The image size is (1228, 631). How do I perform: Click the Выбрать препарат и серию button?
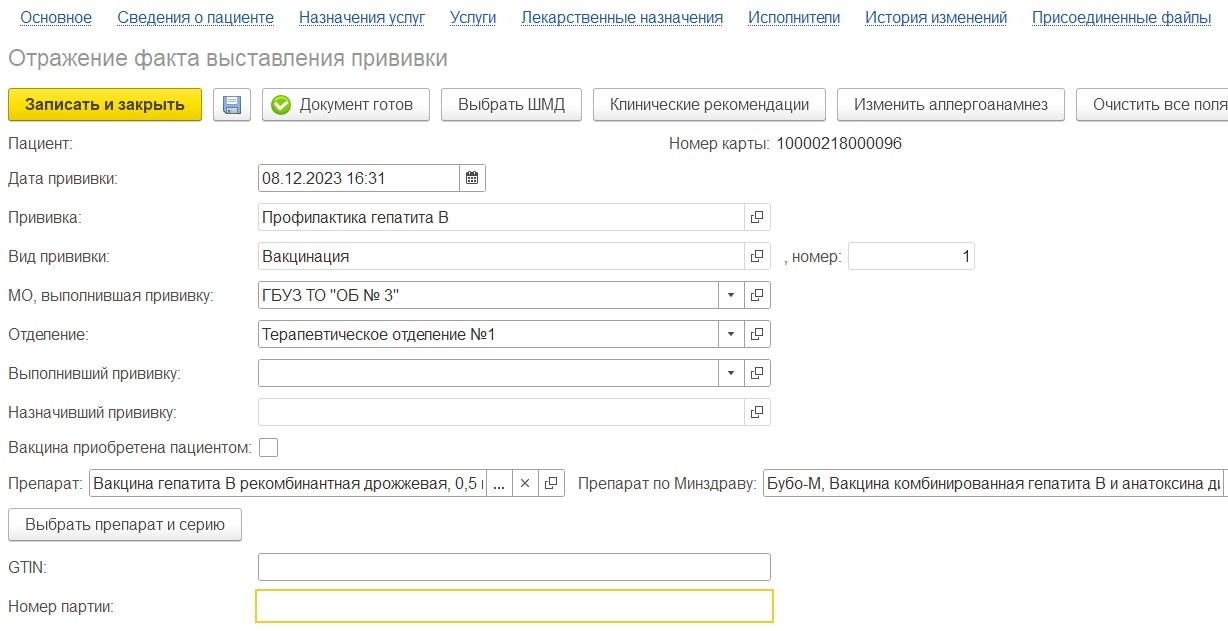click(125, 524)
